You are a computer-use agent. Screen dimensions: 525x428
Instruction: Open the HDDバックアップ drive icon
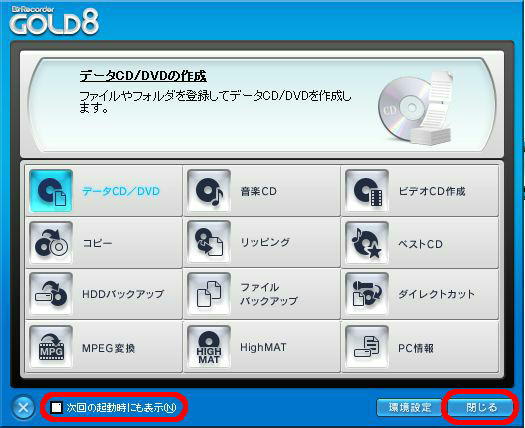click(51, 294)
